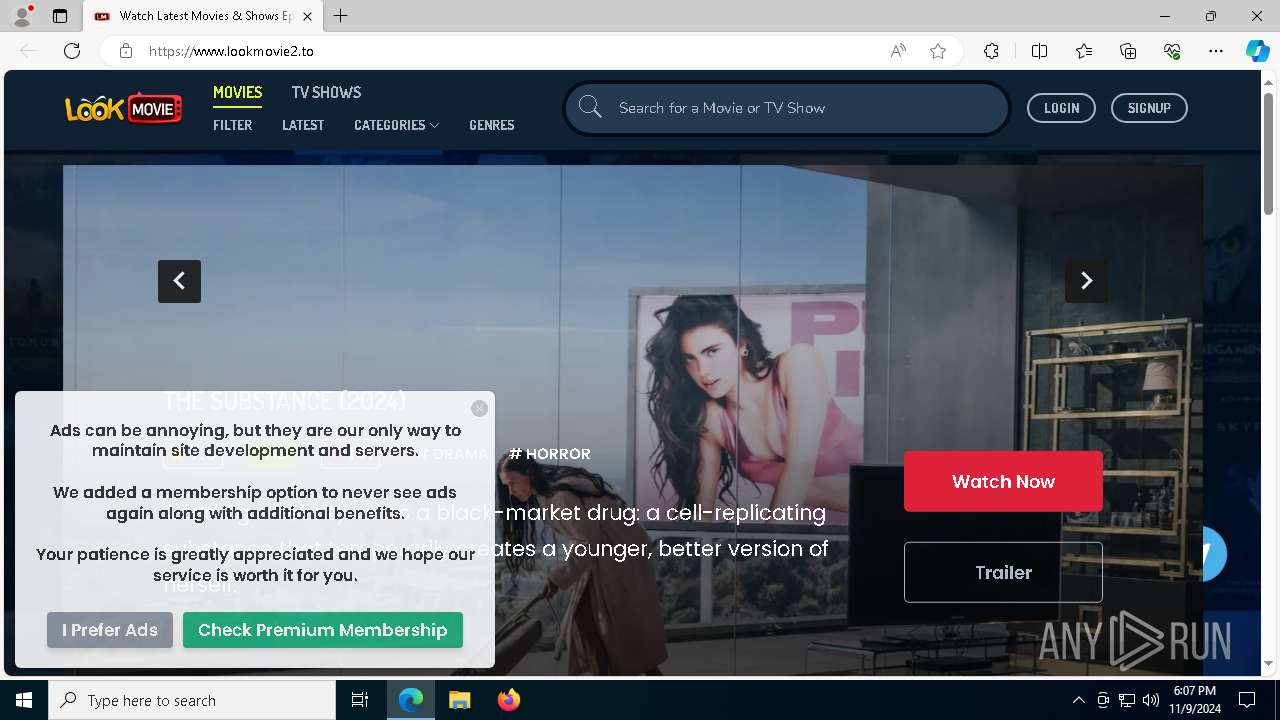Click the Windows taskbar search box
This screenshot has height=720, width=1280.
pyautogui.click(x=192, y=700)
